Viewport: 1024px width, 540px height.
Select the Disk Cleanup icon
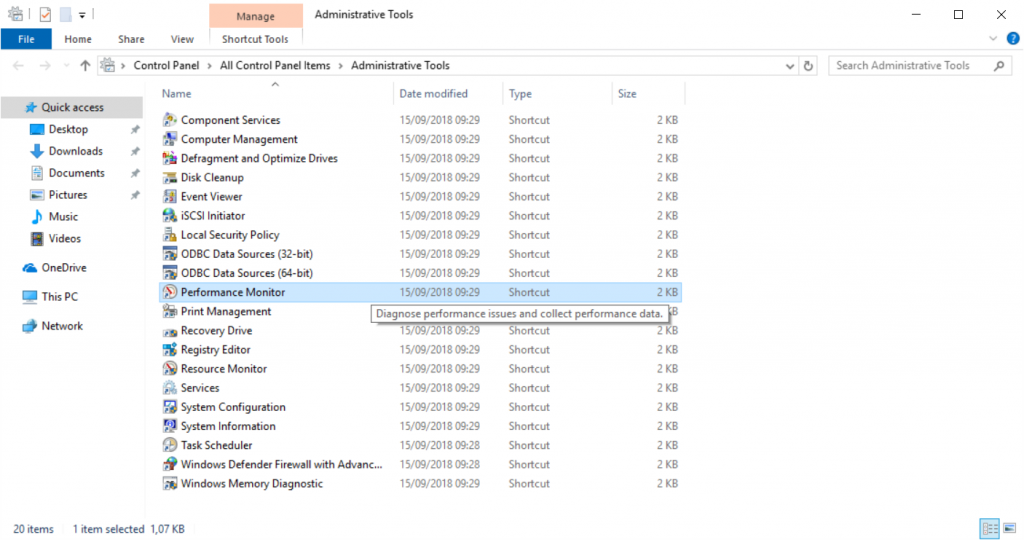click(x=170, y=177)
